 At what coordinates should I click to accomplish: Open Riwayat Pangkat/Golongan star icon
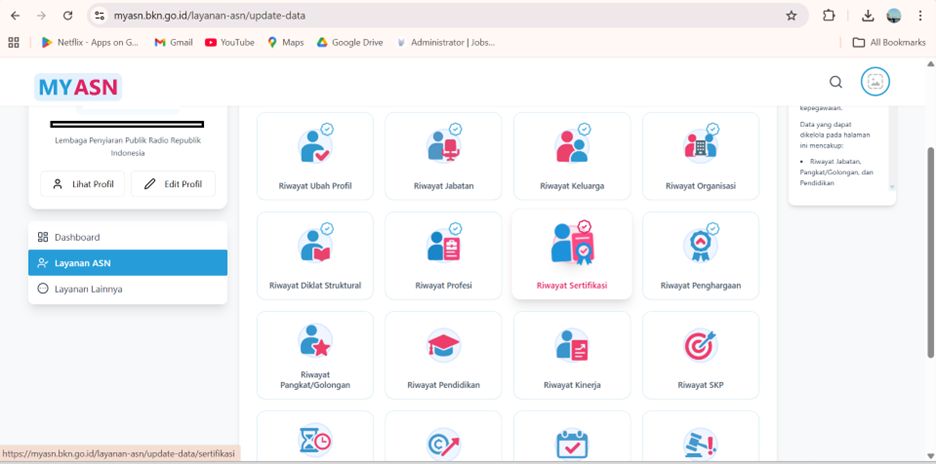(x=315, y=340)
